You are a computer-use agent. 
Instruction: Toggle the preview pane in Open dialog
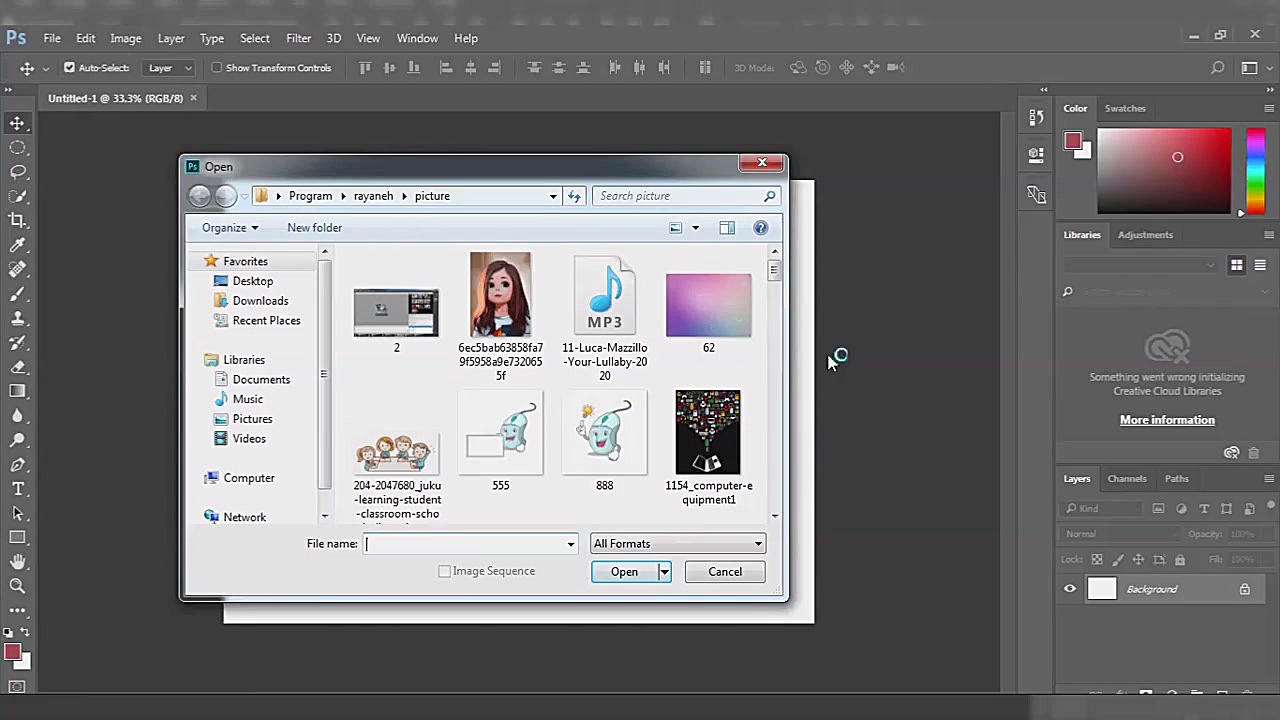[727, 228]
